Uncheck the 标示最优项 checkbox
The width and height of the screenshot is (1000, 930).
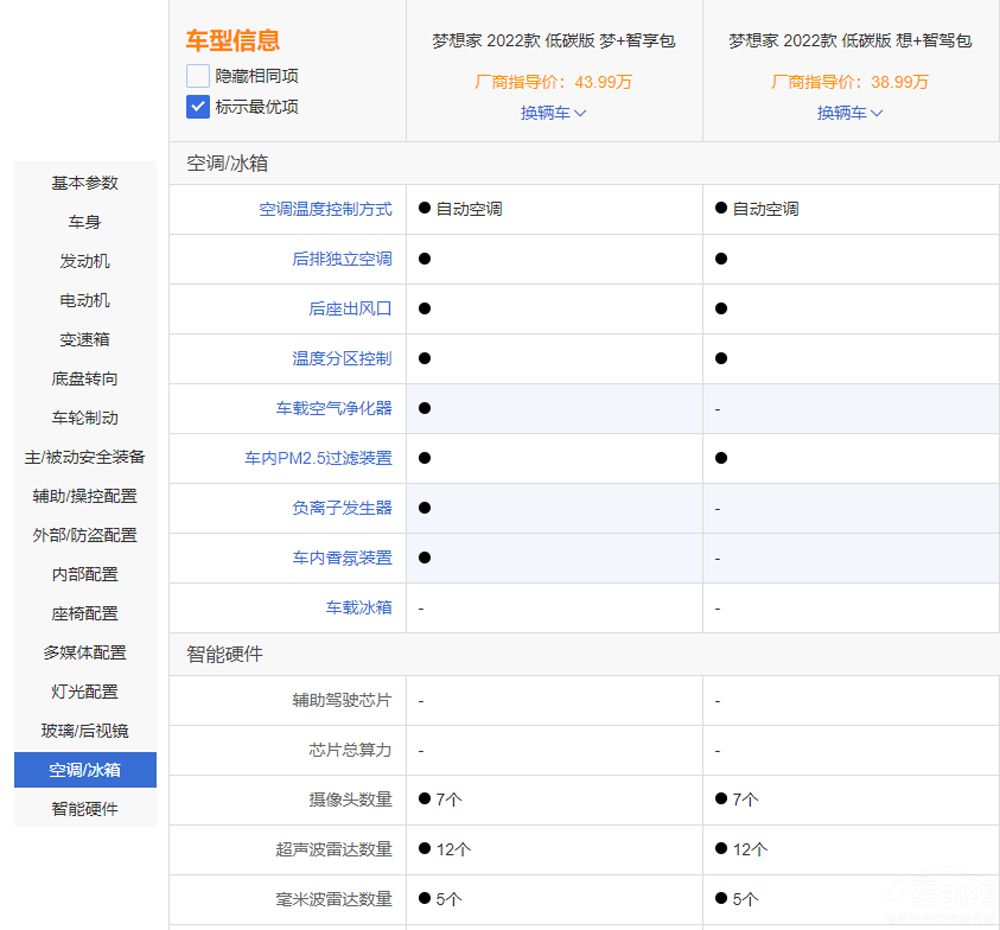pos(198,107)
